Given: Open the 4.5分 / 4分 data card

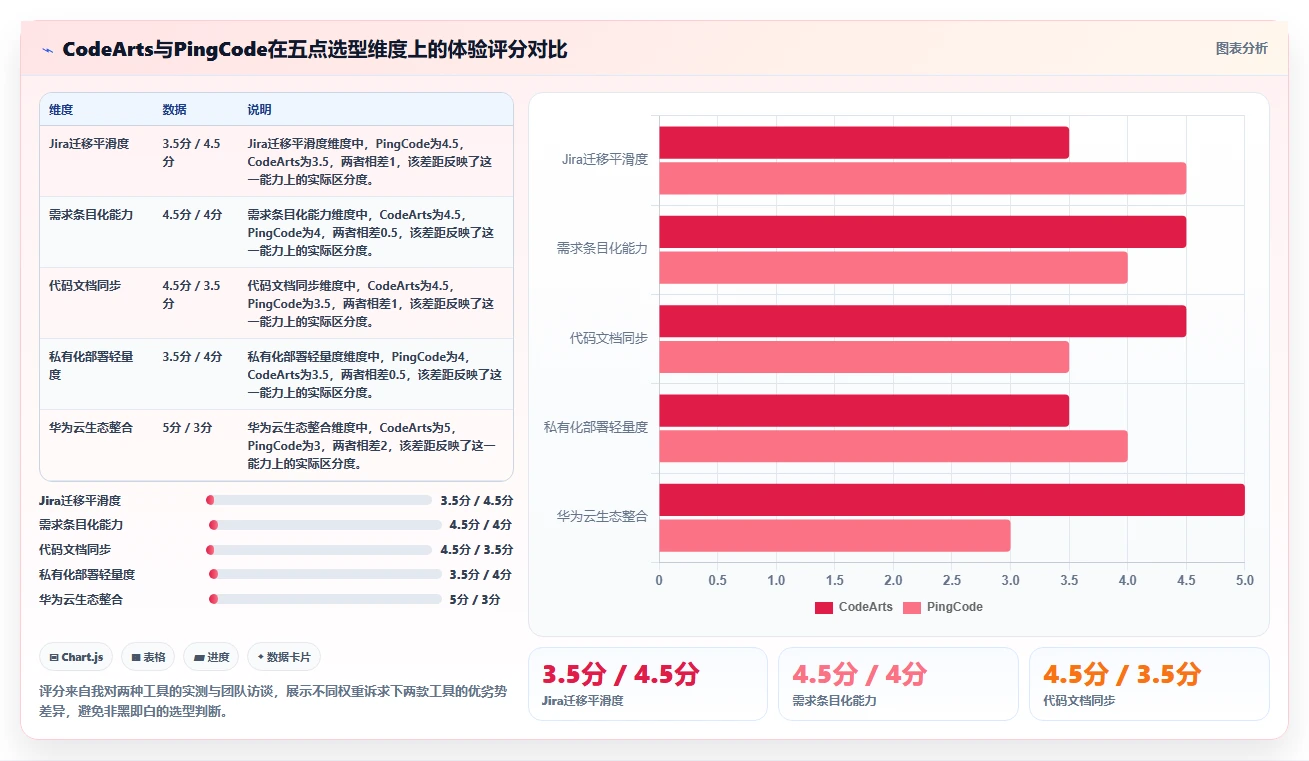Looking at the screenshot, I should coord(898,684).
